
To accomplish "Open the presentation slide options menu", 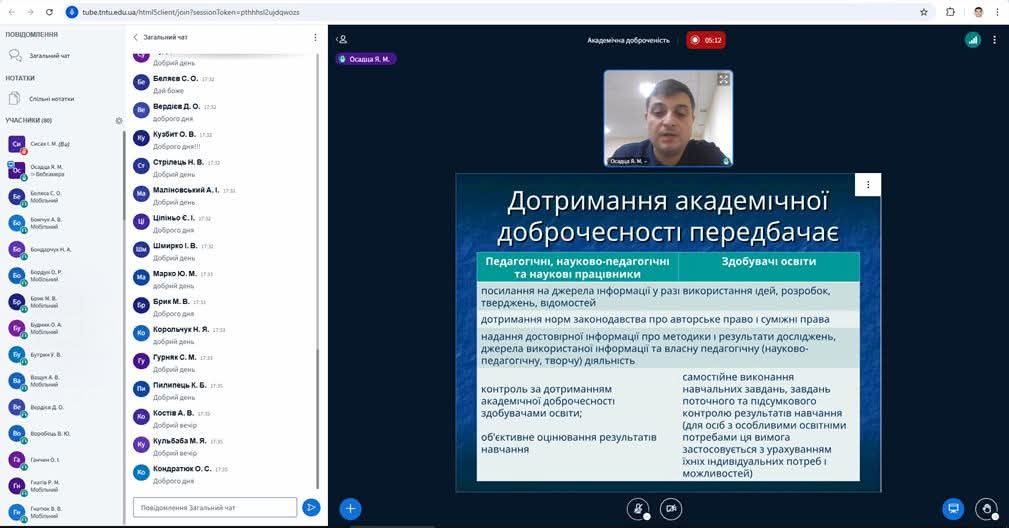I will point(868,185).
